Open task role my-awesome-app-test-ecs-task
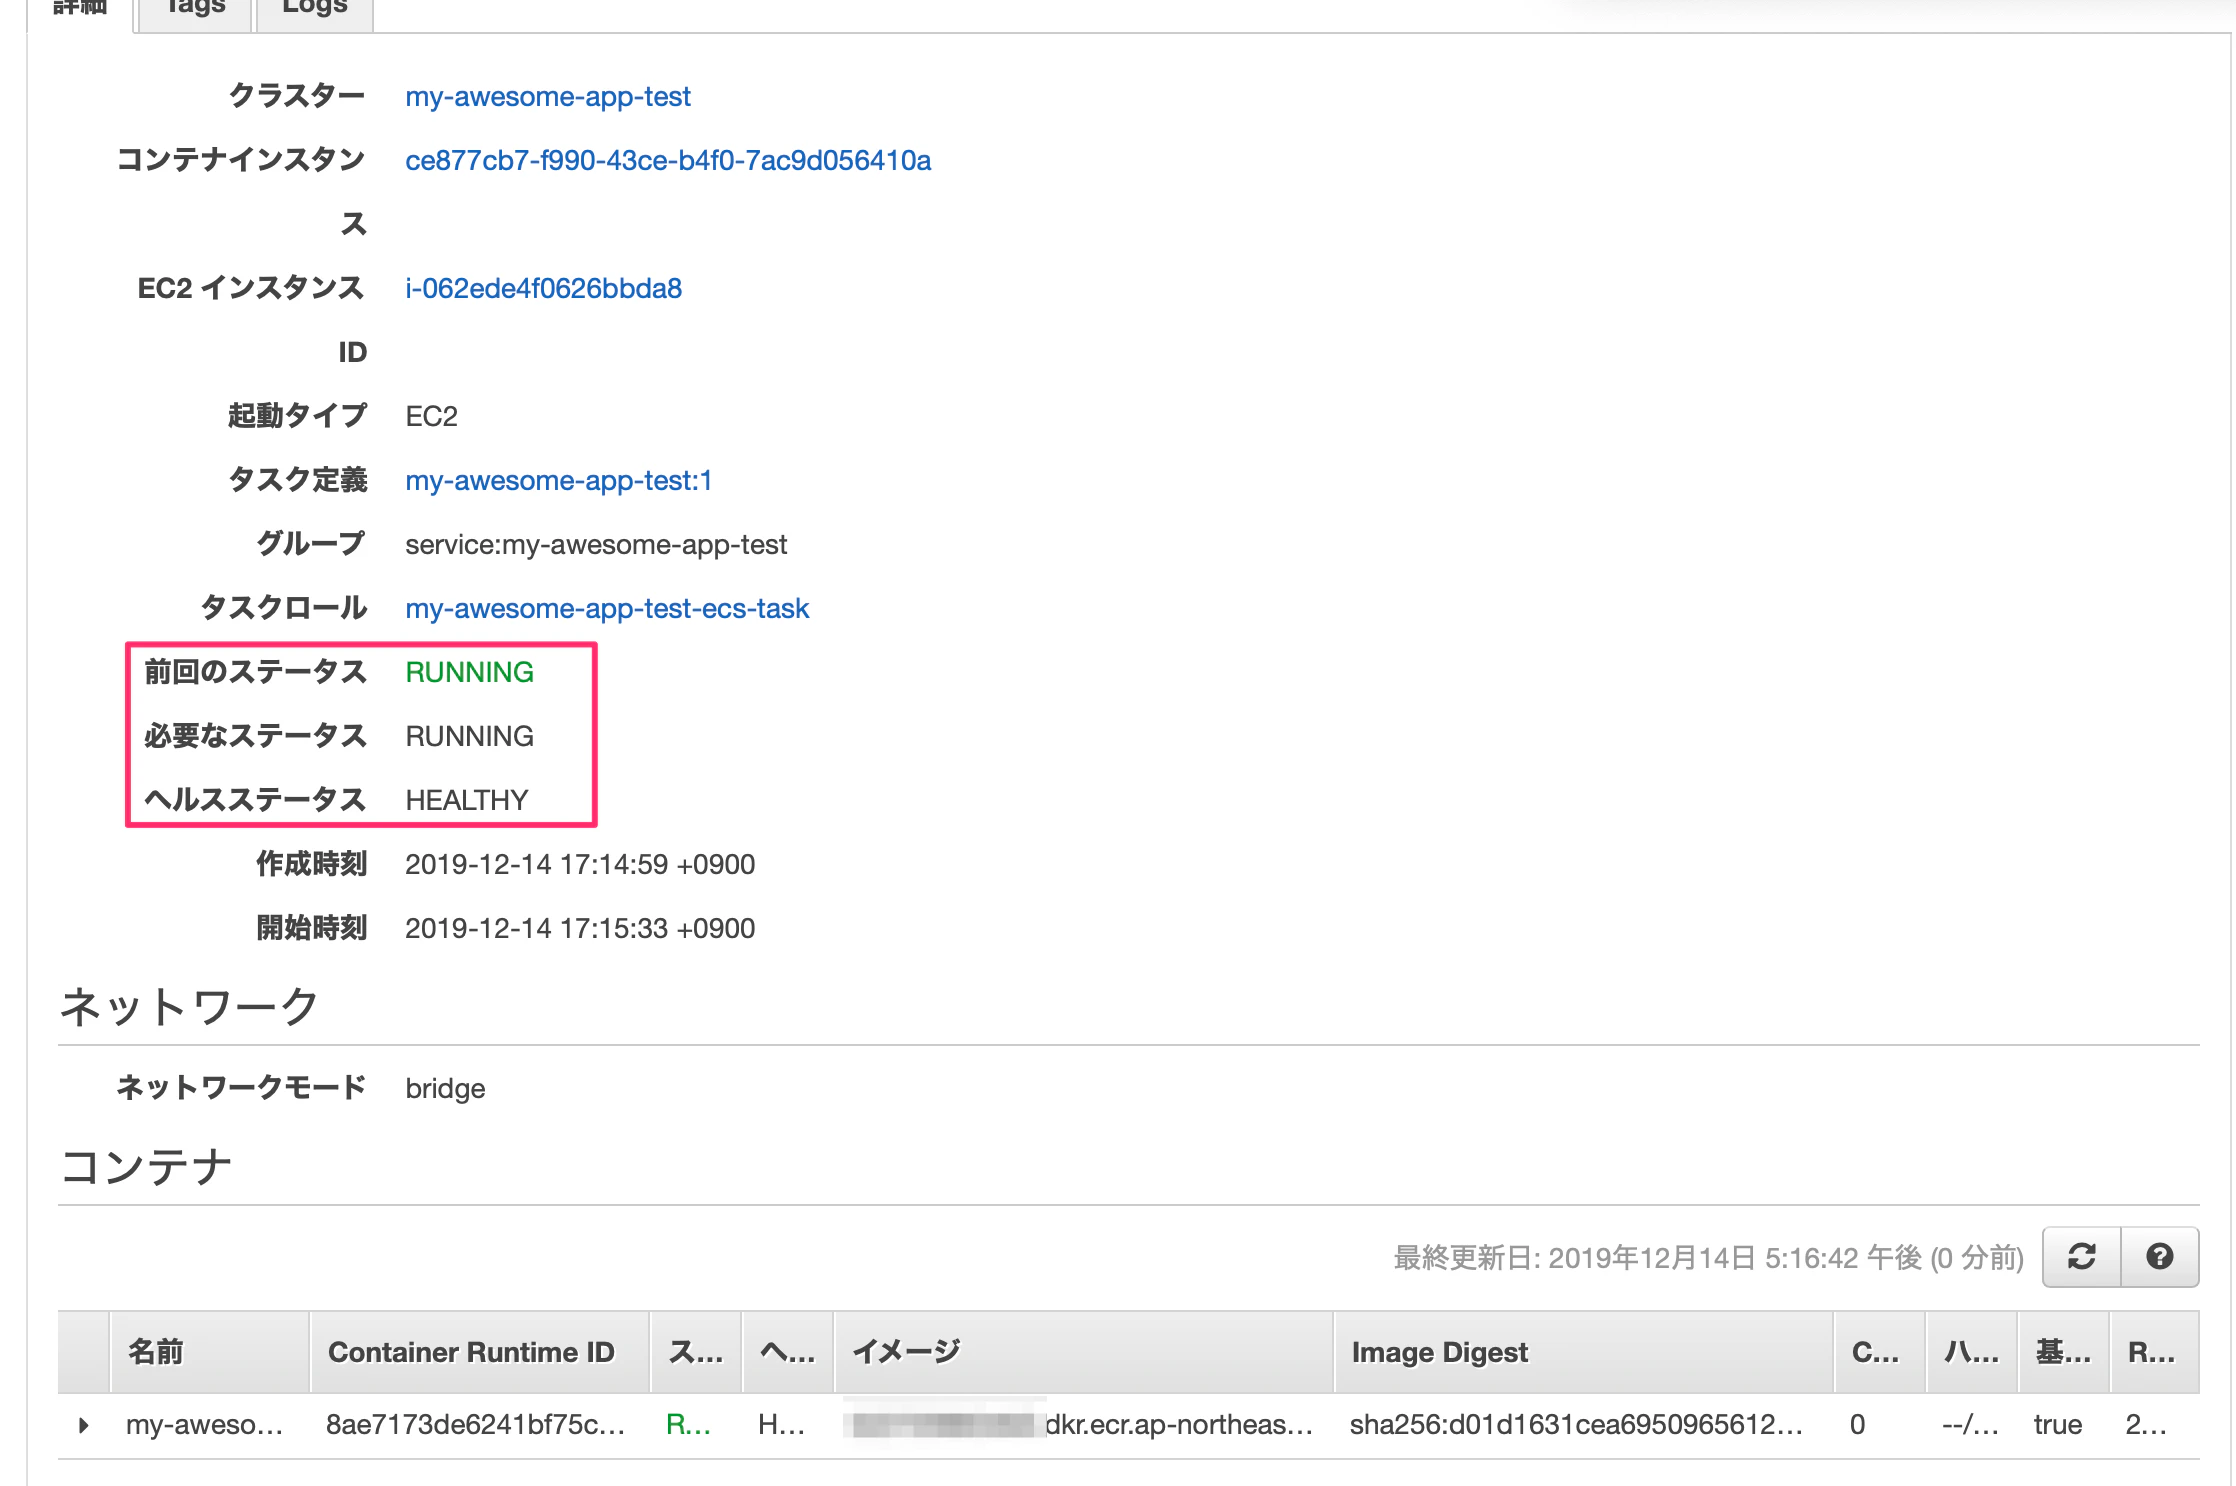2236x1486 pixels. [607, 609]
